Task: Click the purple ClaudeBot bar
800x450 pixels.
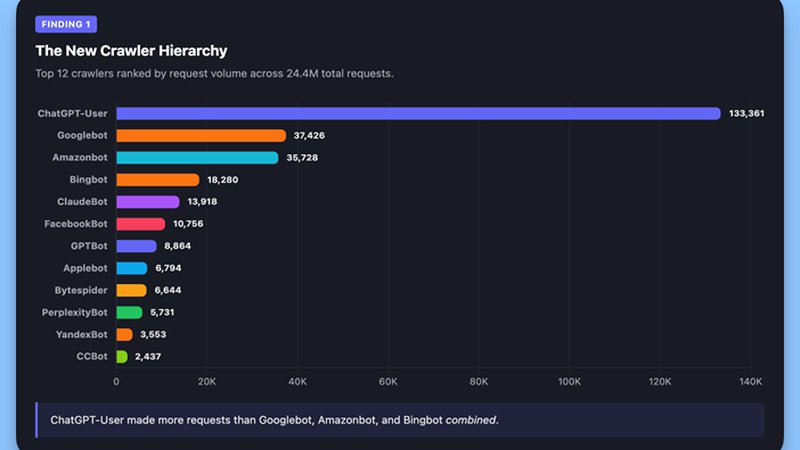Action: [x=148, y=201]
